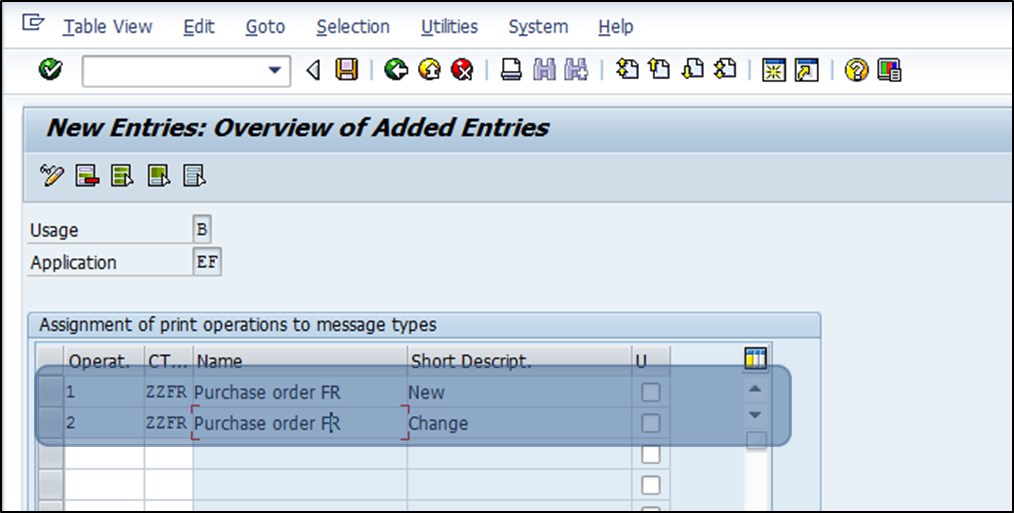Click the ZZFR cell in the Change row
The height and width of the screenshot is (513, 1014).
tap(169, 423)
